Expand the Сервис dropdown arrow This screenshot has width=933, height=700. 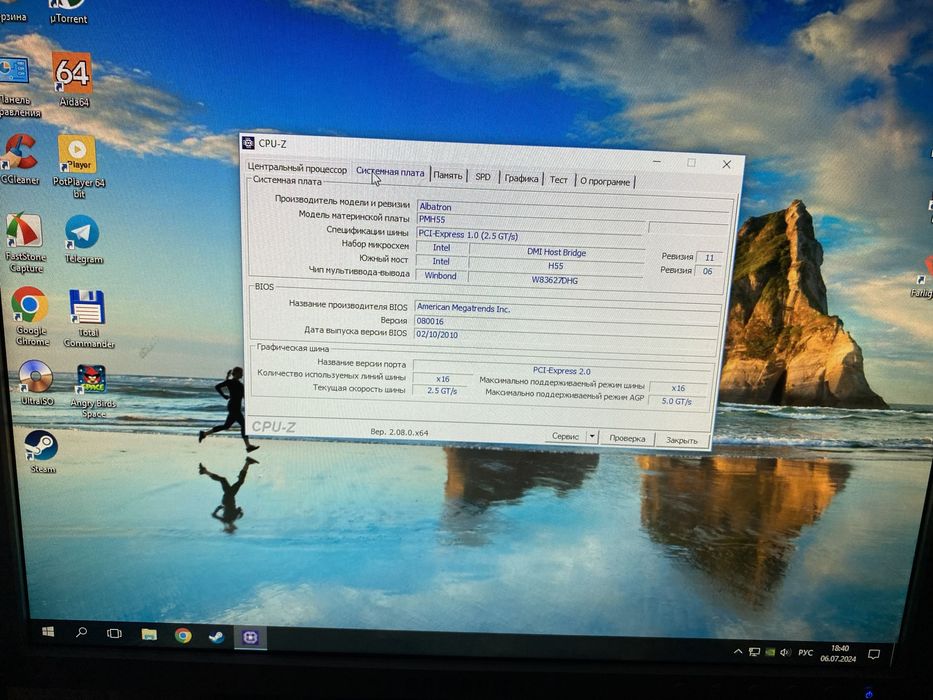[x=592, y=437]
